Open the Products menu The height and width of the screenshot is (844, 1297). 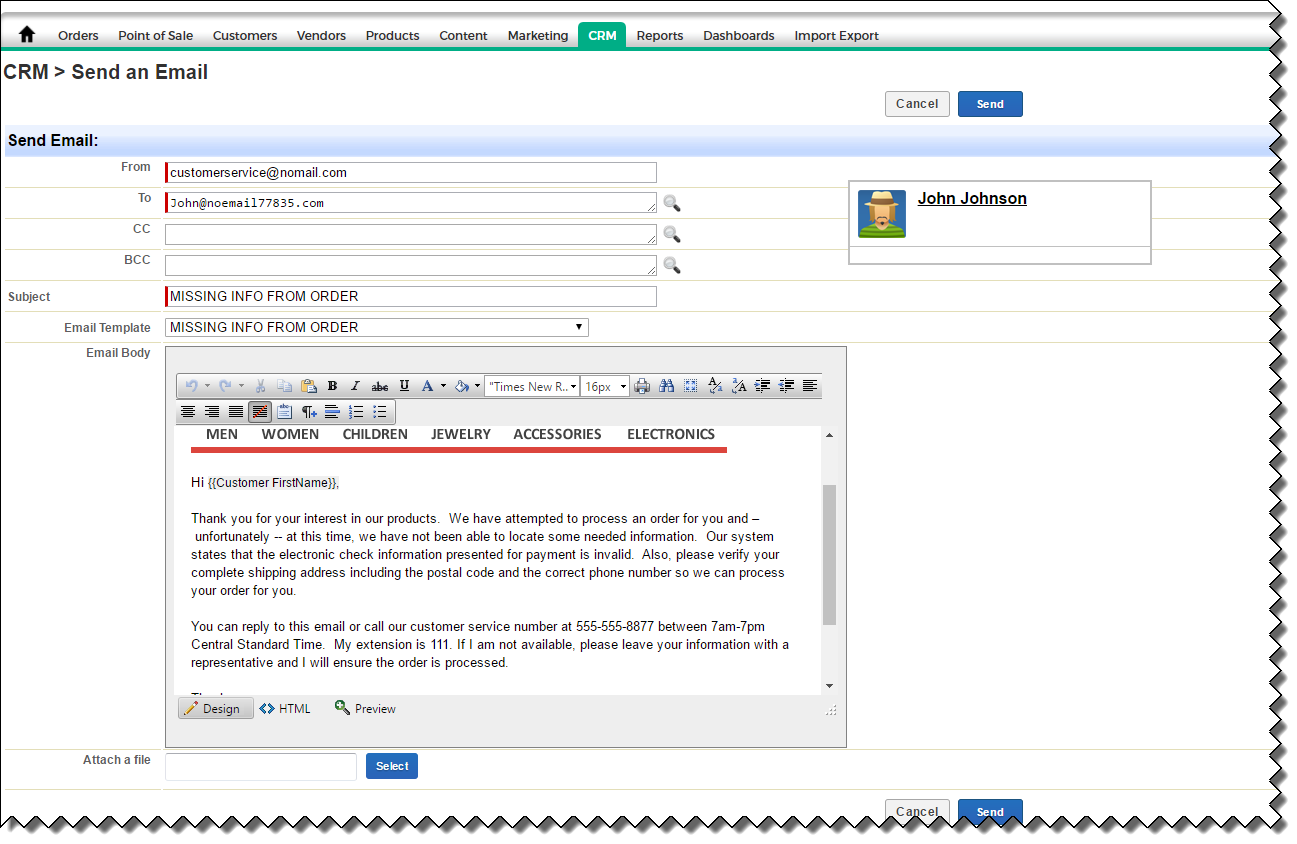click(392, 35)
